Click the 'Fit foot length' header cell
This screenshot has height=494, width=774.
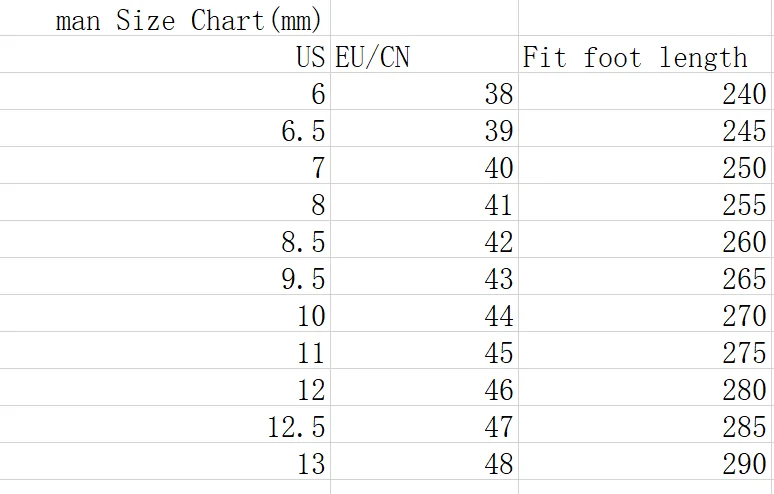click(x=645, y=54)
